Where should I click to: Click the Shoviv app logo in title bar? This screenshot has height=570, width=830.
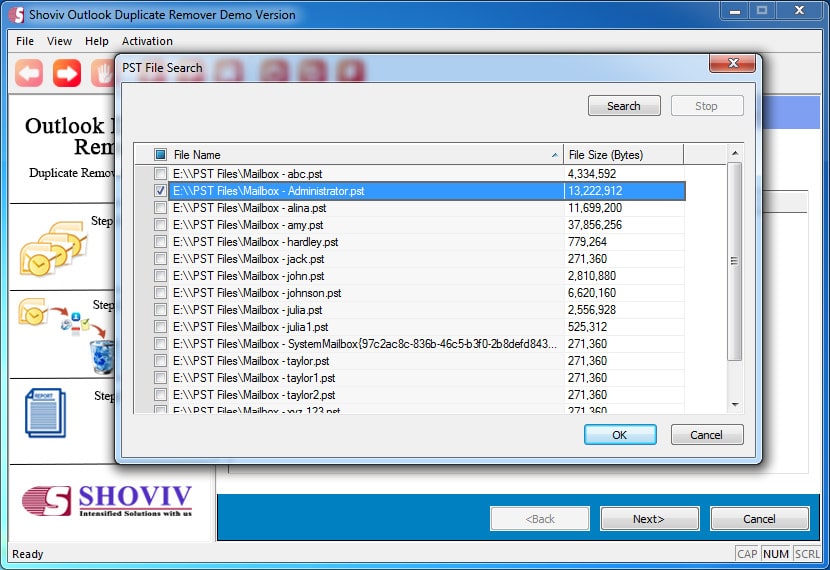pyautogui.click(x=16, y=15)
